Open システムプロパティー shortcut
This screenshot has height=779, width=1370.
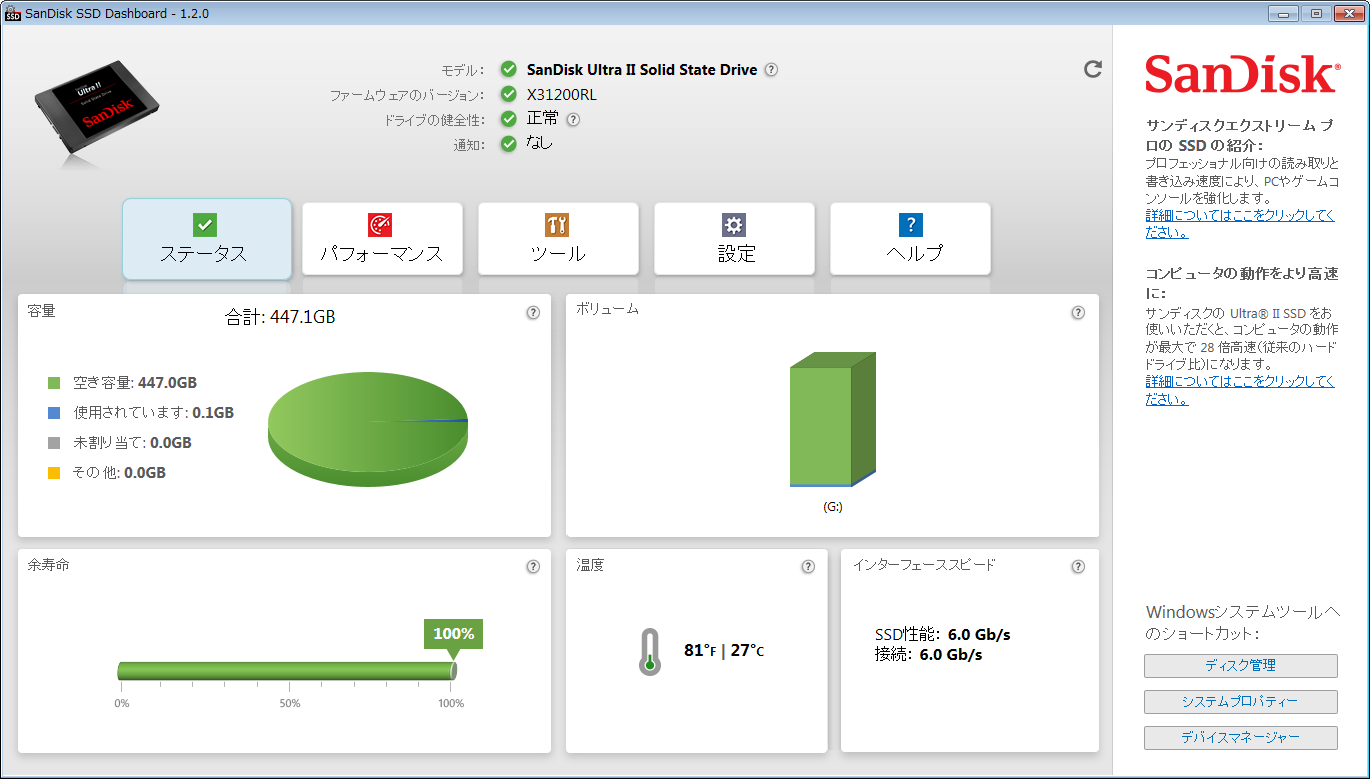click(x=1241, y=702)
